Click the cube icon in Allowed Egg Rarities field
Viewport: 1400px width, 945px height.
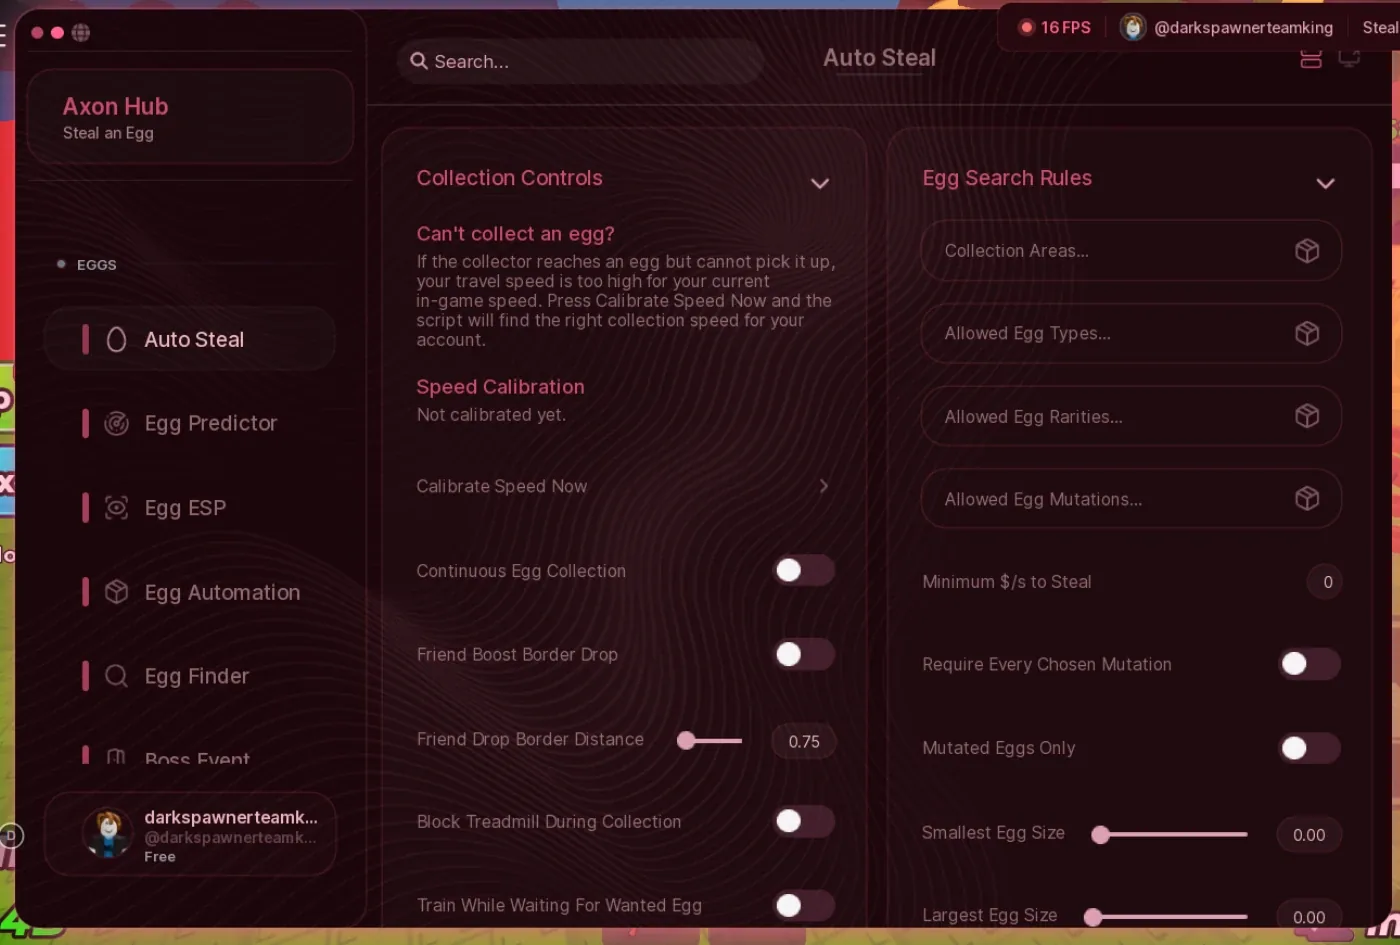pos(1307,416)
